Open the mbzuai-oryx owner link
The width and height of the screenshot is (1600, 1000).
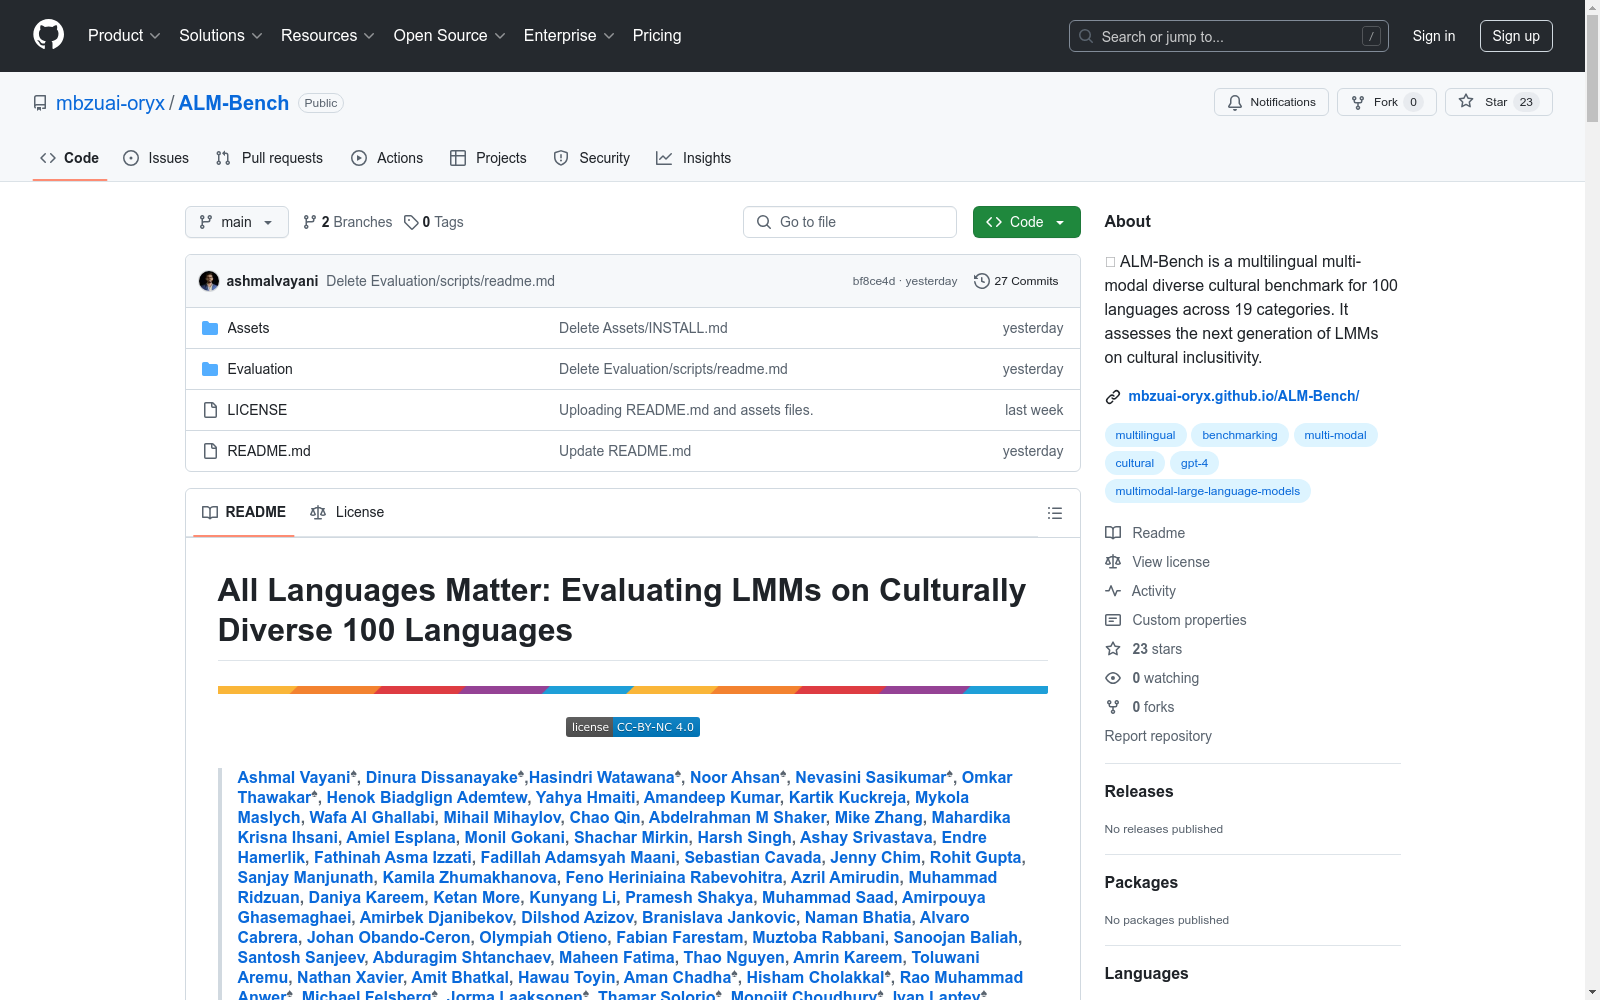click(110, 103)
